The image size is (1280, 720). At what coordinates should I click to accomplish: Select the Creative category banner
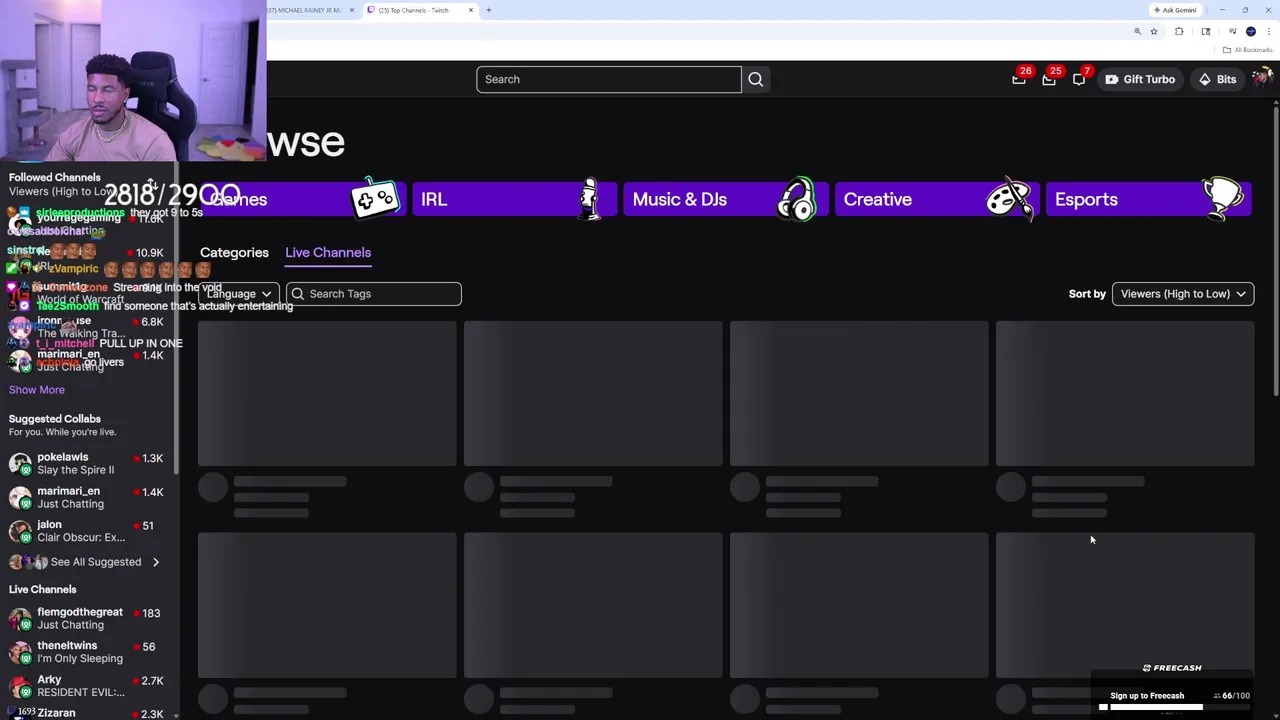pos(937,199)
